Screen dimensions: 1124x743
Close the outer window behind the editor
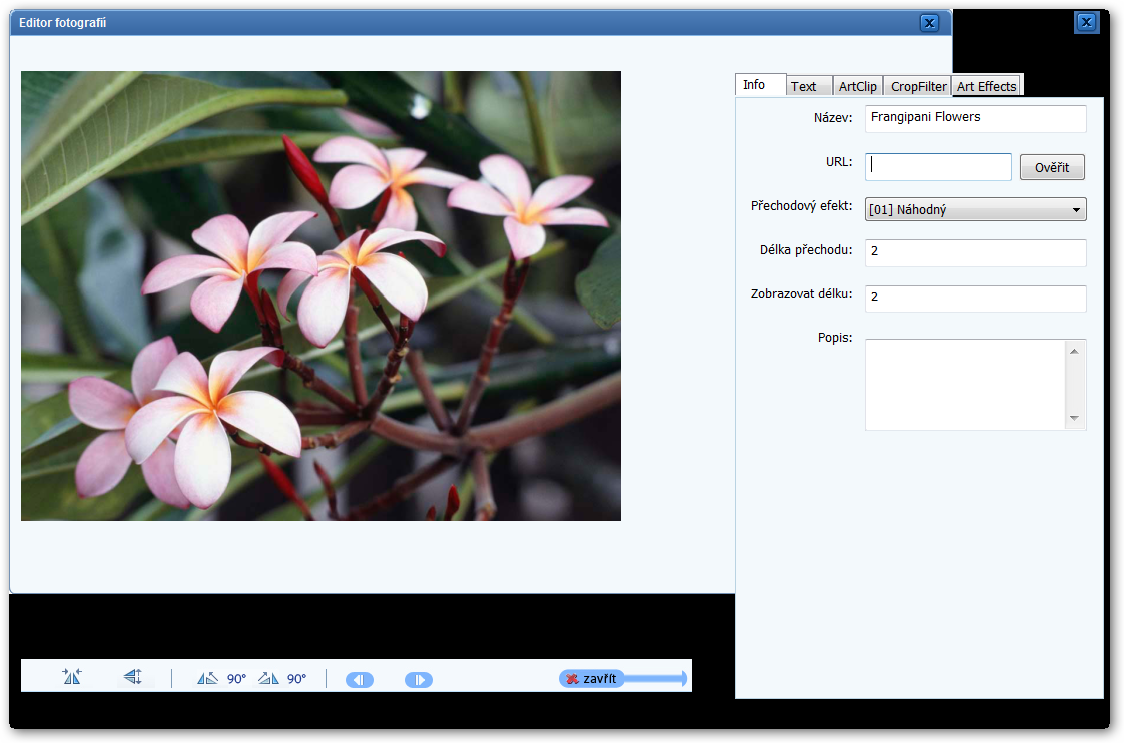pyautogui.click(x=1087, y=22)
